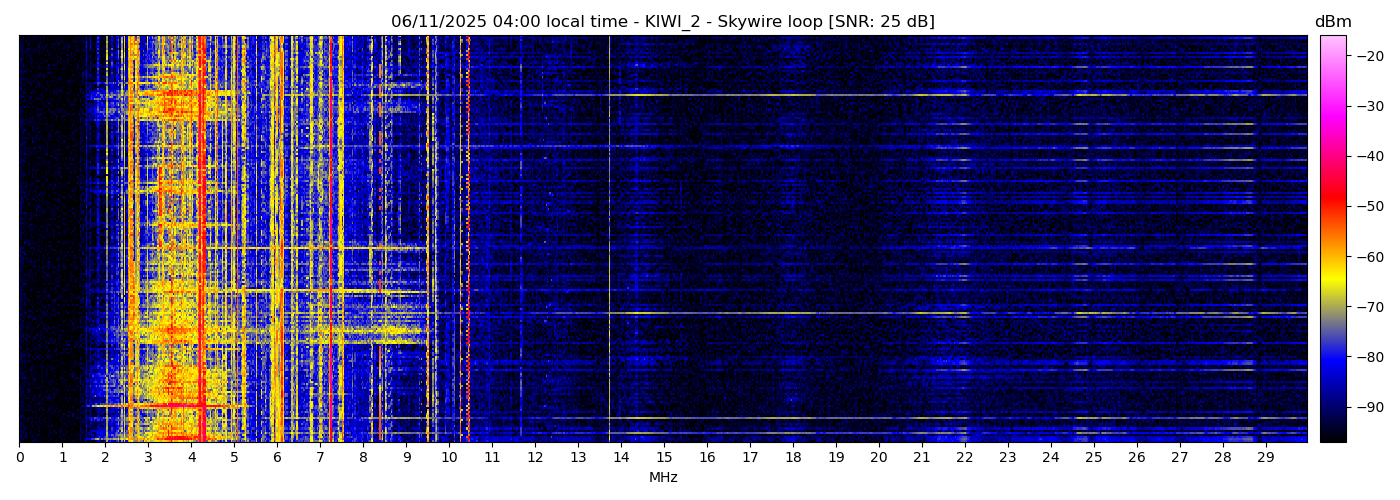The height and width of the screenshot is (500, 1400).
Task: Click the red region of the colorbar
Action: tap(1332, 200)
